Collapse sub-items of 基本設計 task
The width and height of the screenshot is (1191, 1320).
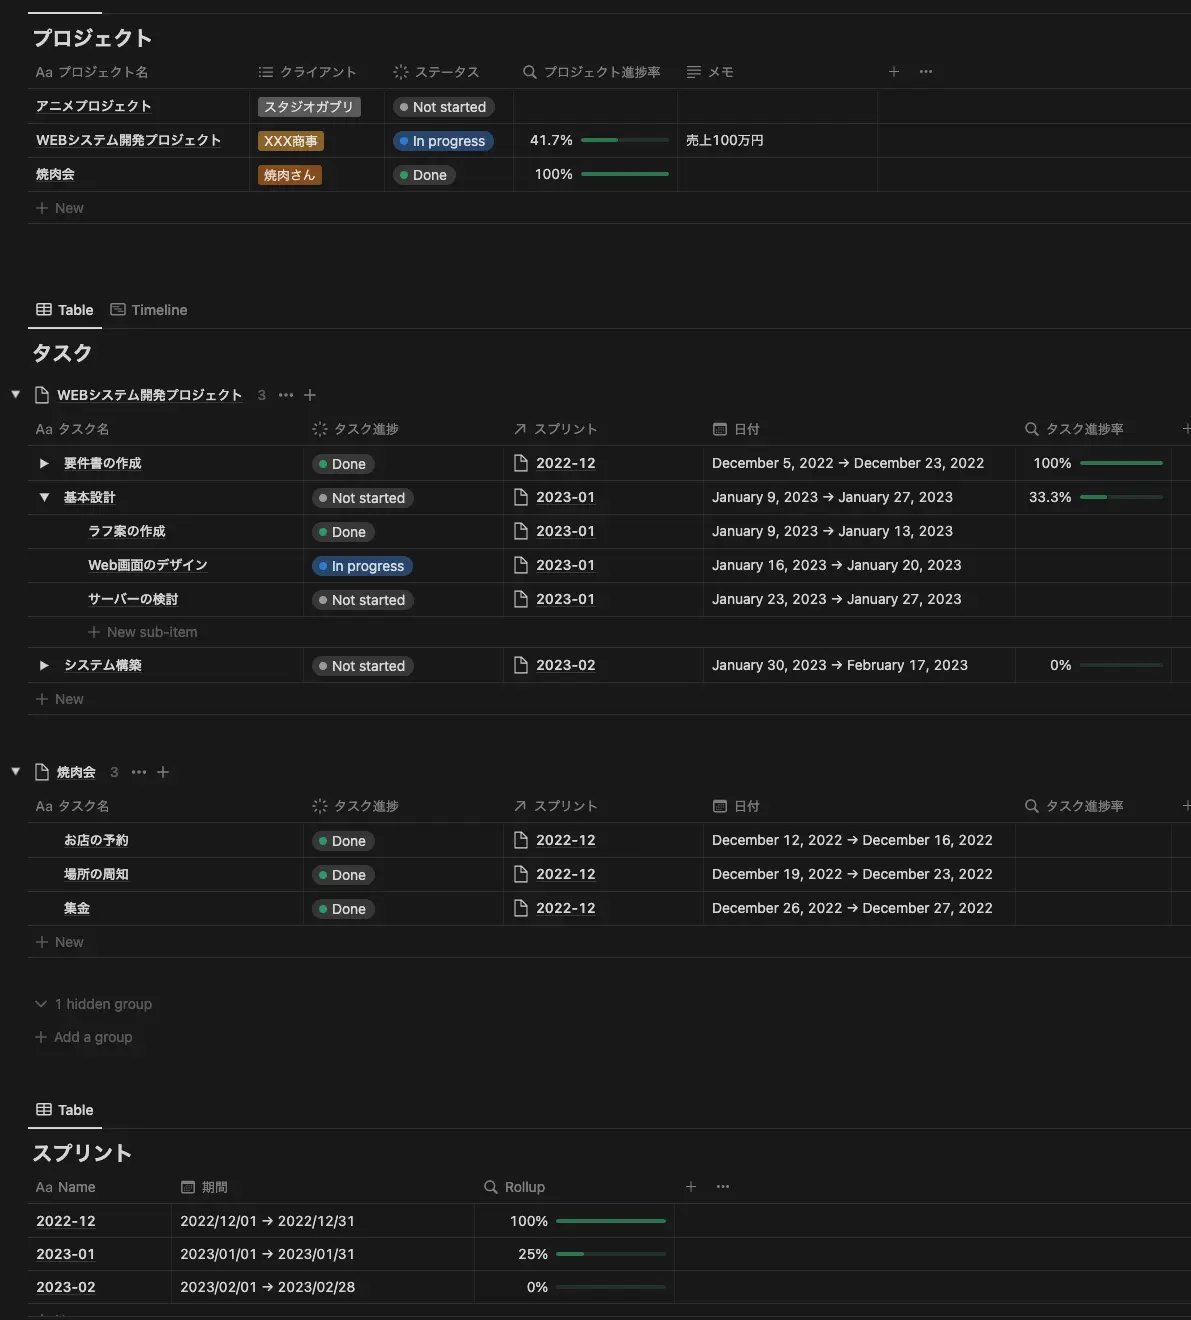click(44, 498)
